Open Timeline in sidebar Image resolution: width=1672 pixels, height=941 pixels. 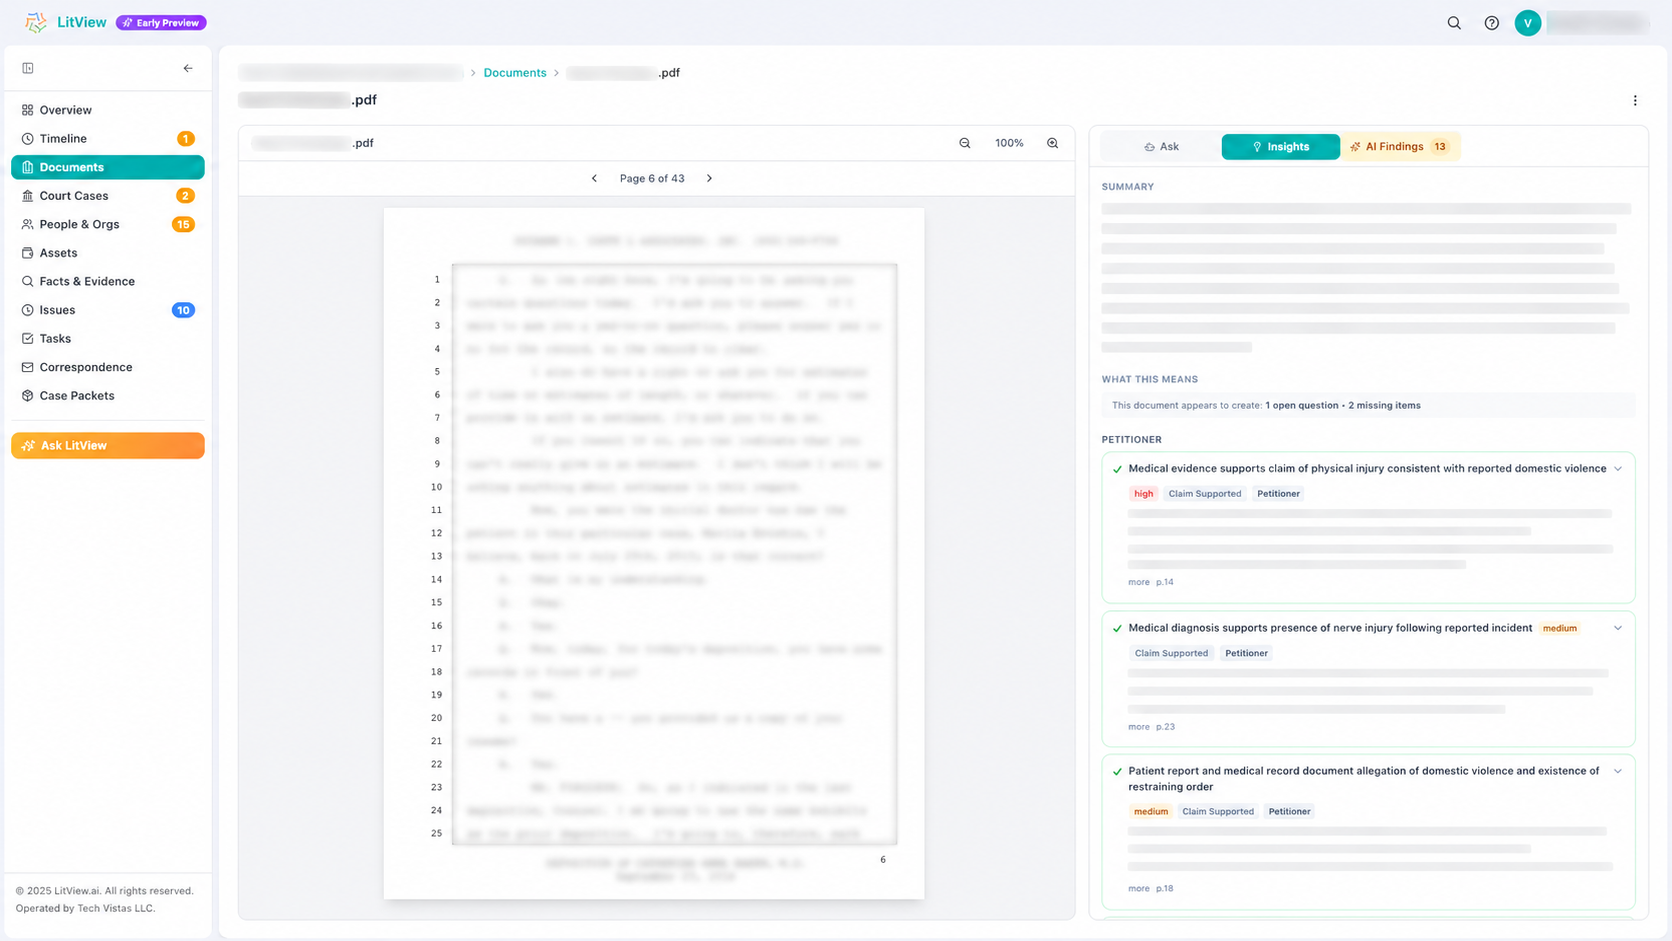click(108, 139)
